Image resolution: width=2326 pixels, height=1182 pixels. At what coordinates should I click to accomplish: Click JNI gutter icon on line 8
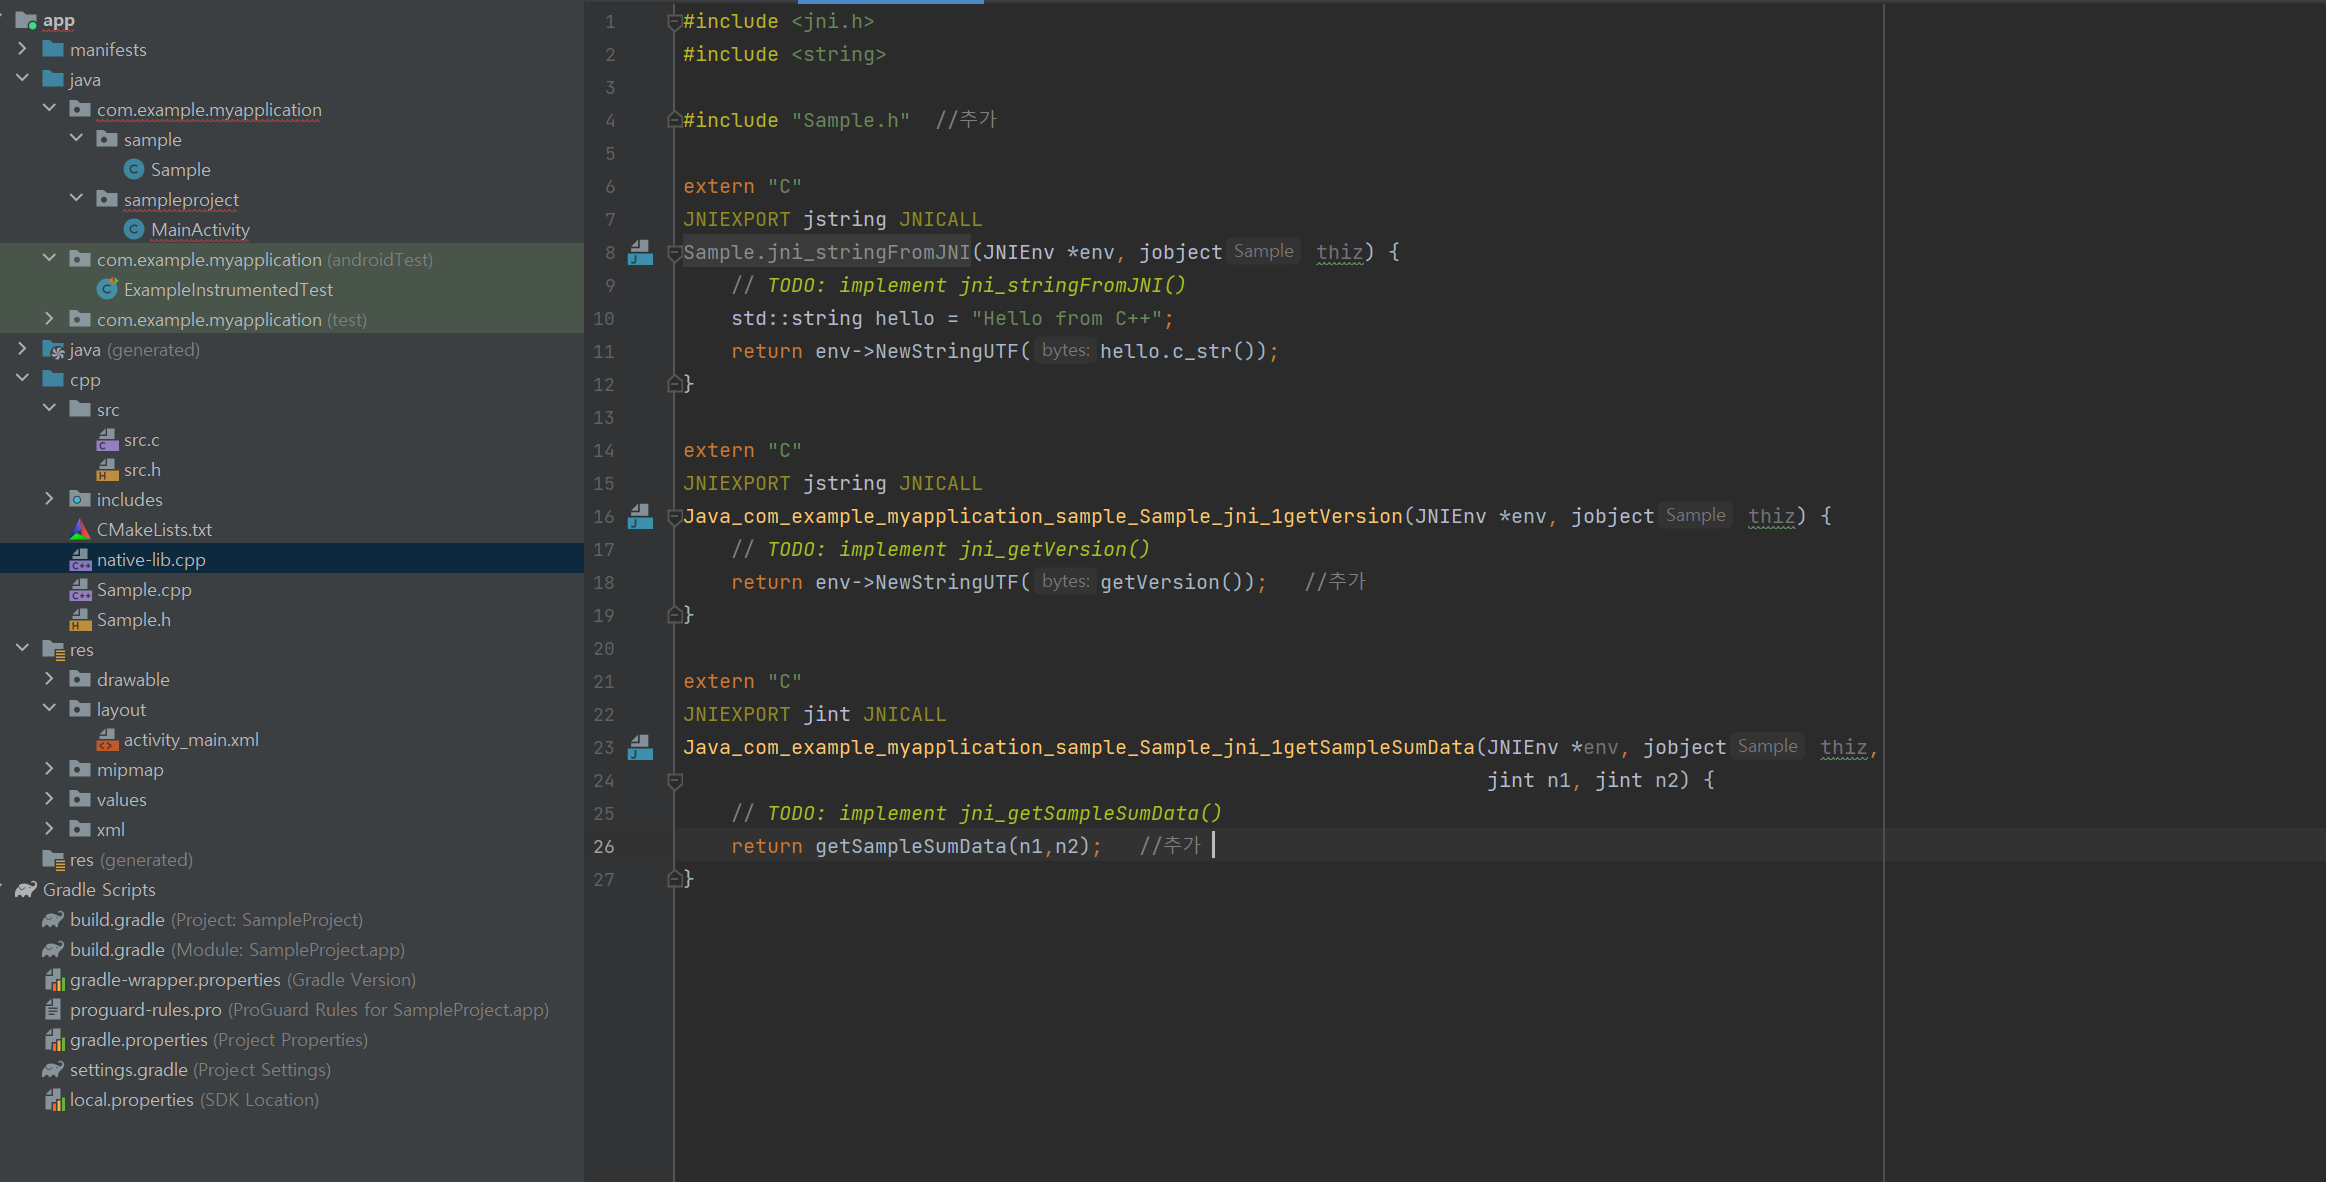click(x=640, y=253)
